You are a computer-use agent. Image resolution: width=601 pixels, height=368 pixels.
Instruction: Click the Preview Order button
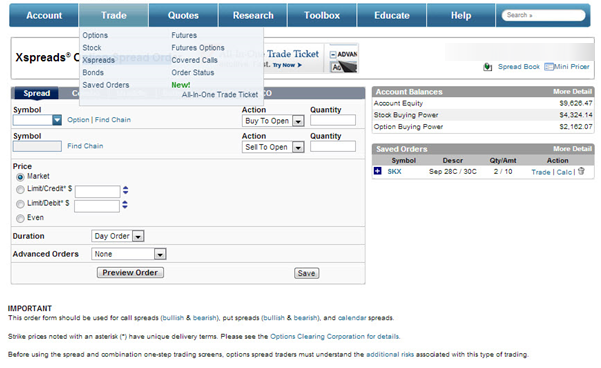(x=130, y=273)
